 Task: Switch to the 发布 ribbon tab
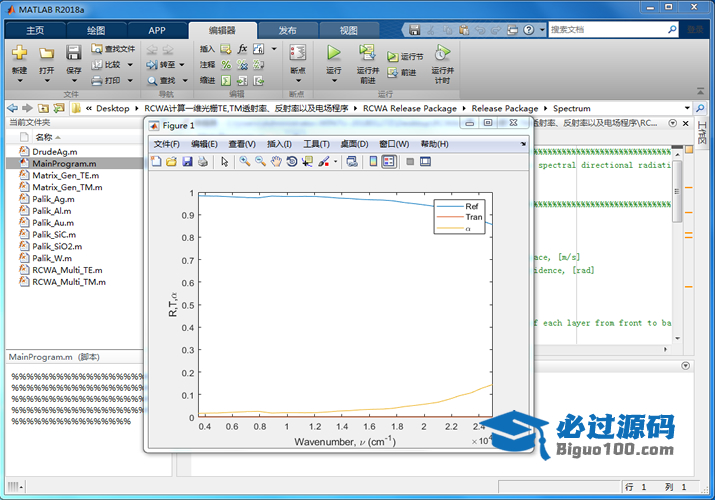pos(287,31)
